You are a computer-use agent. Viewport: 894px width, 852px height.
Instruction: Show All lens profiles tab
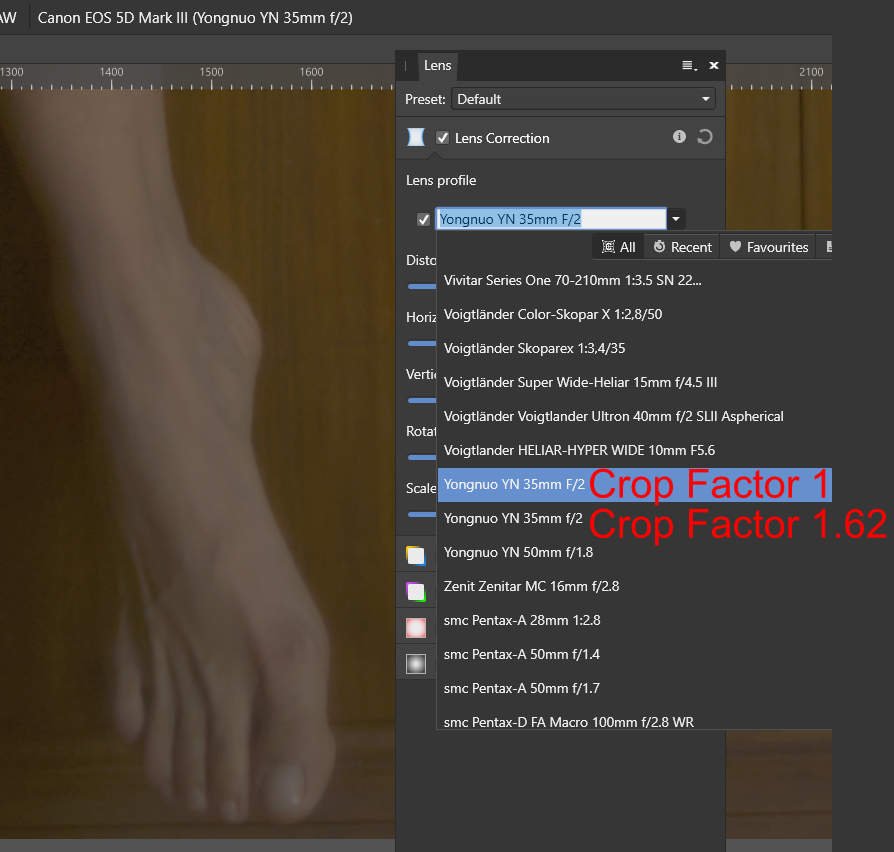tap(618, 247)
